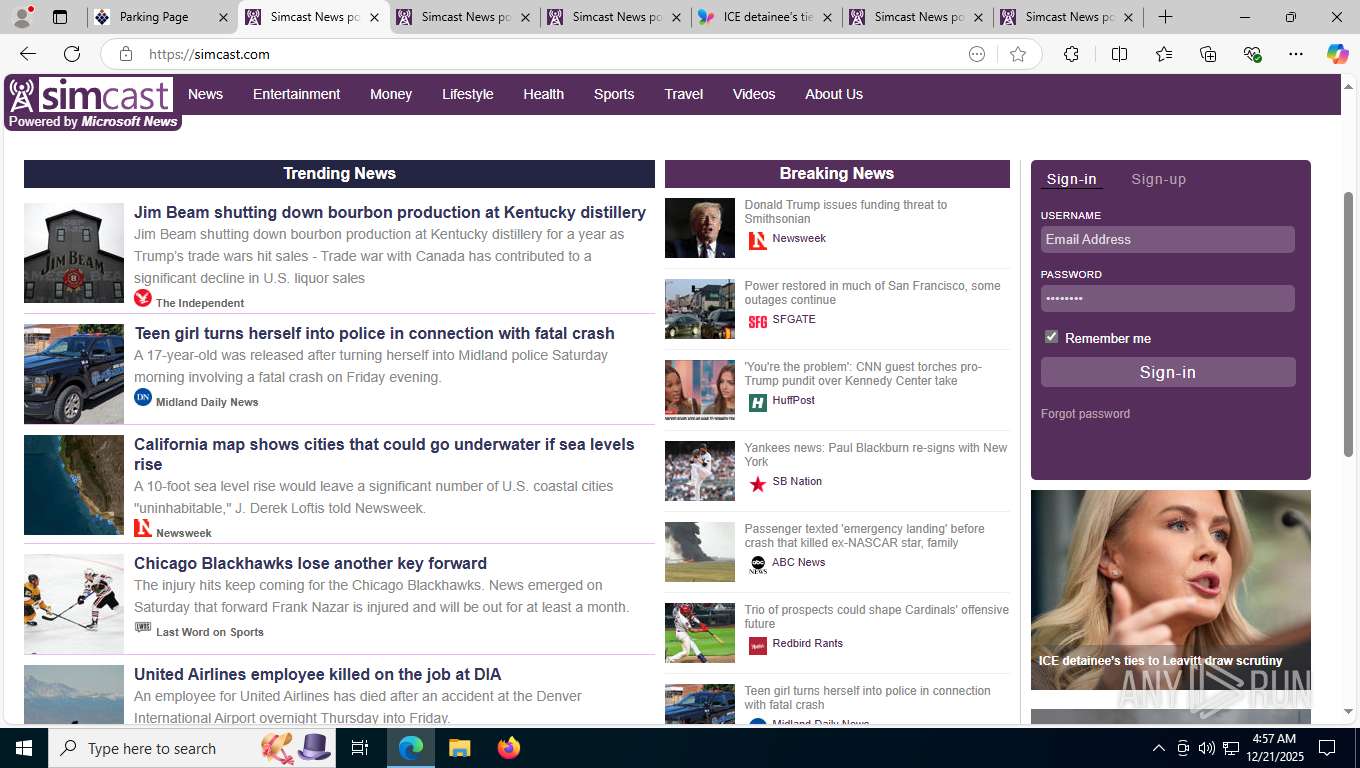The height and width of the screenshot is (768, 1360).
Task: Open the Sports menu
Action: [x=614, y=94]
